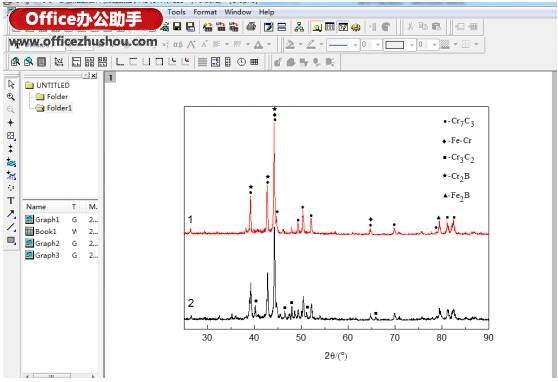The image size is (558, 382).
Task: Open the Window menu
Action: pyautogui.click(x=238, y=12)
